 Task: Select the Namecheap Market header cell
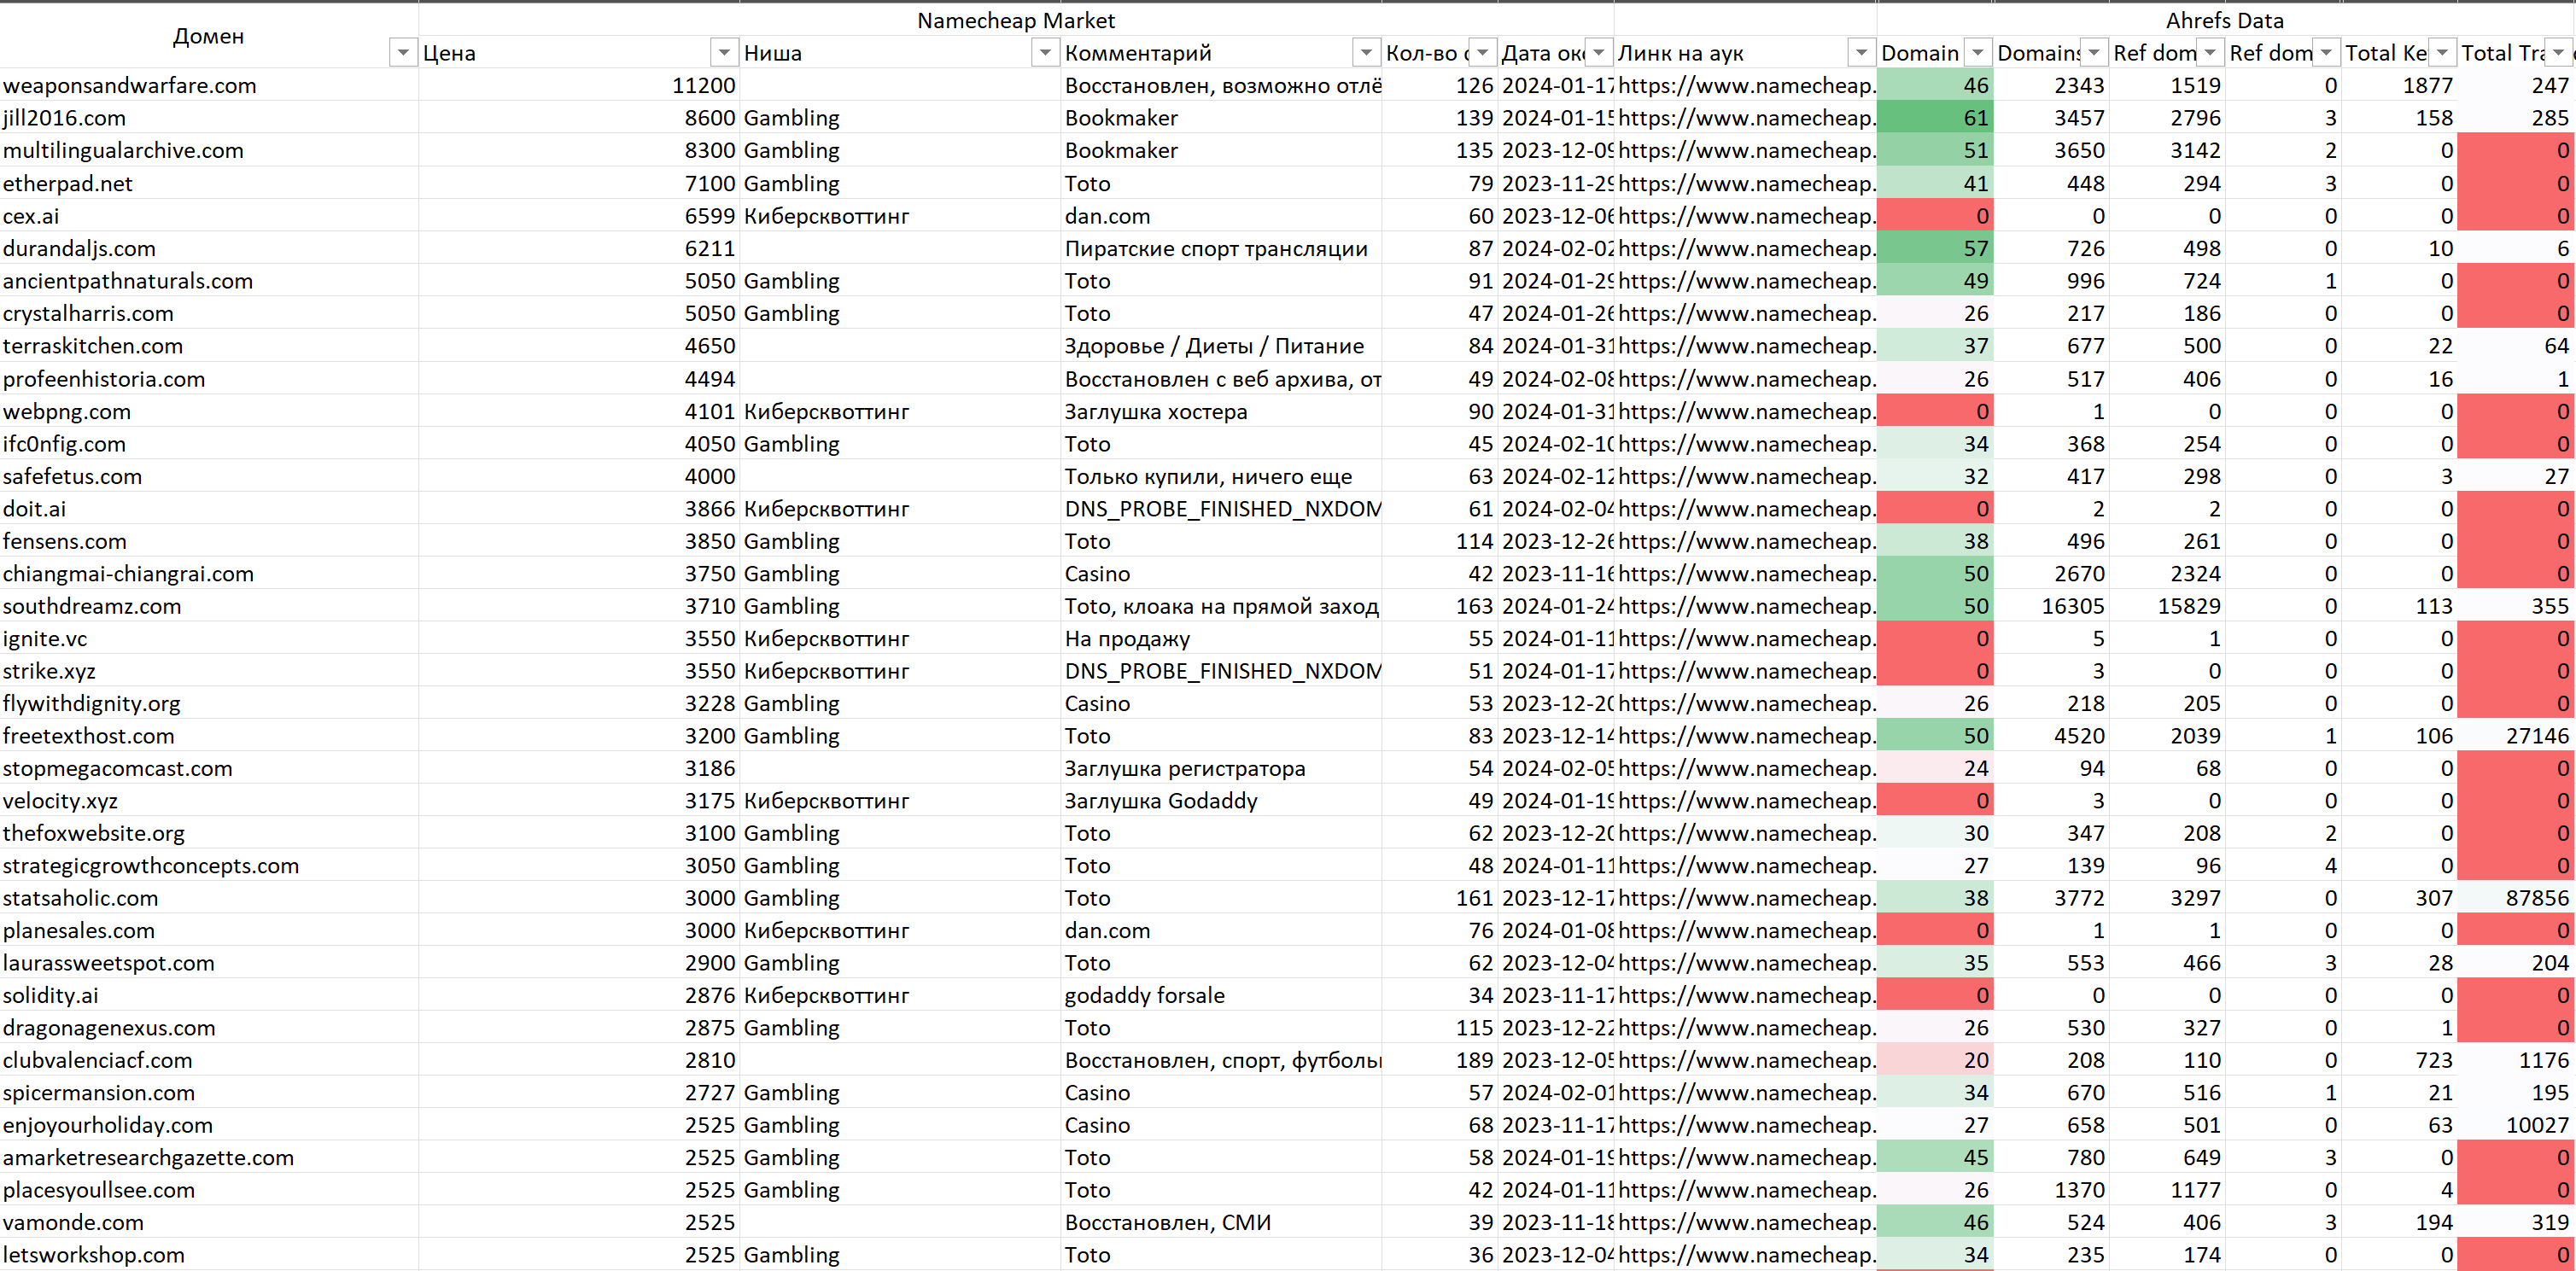pos(1015,20)
